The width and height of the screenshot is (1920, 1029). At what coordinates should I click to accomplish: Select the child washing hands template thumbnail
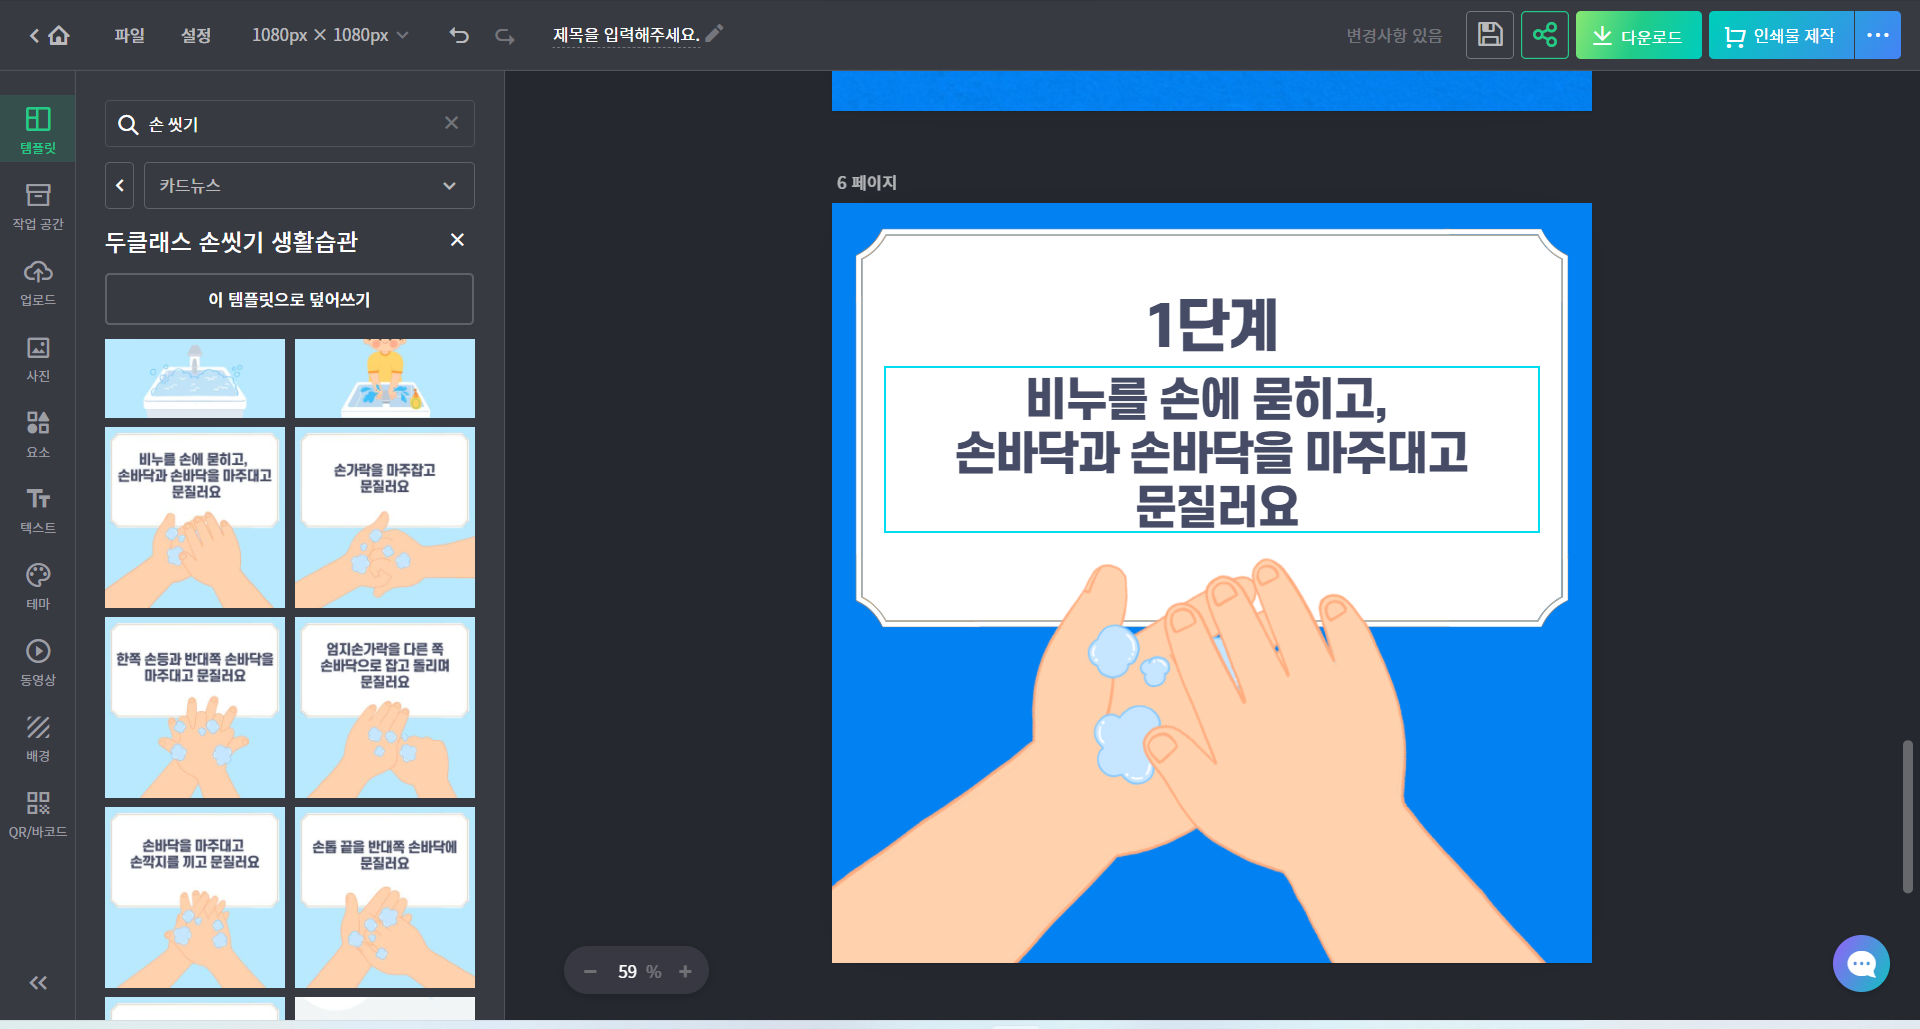coord(385,378)
